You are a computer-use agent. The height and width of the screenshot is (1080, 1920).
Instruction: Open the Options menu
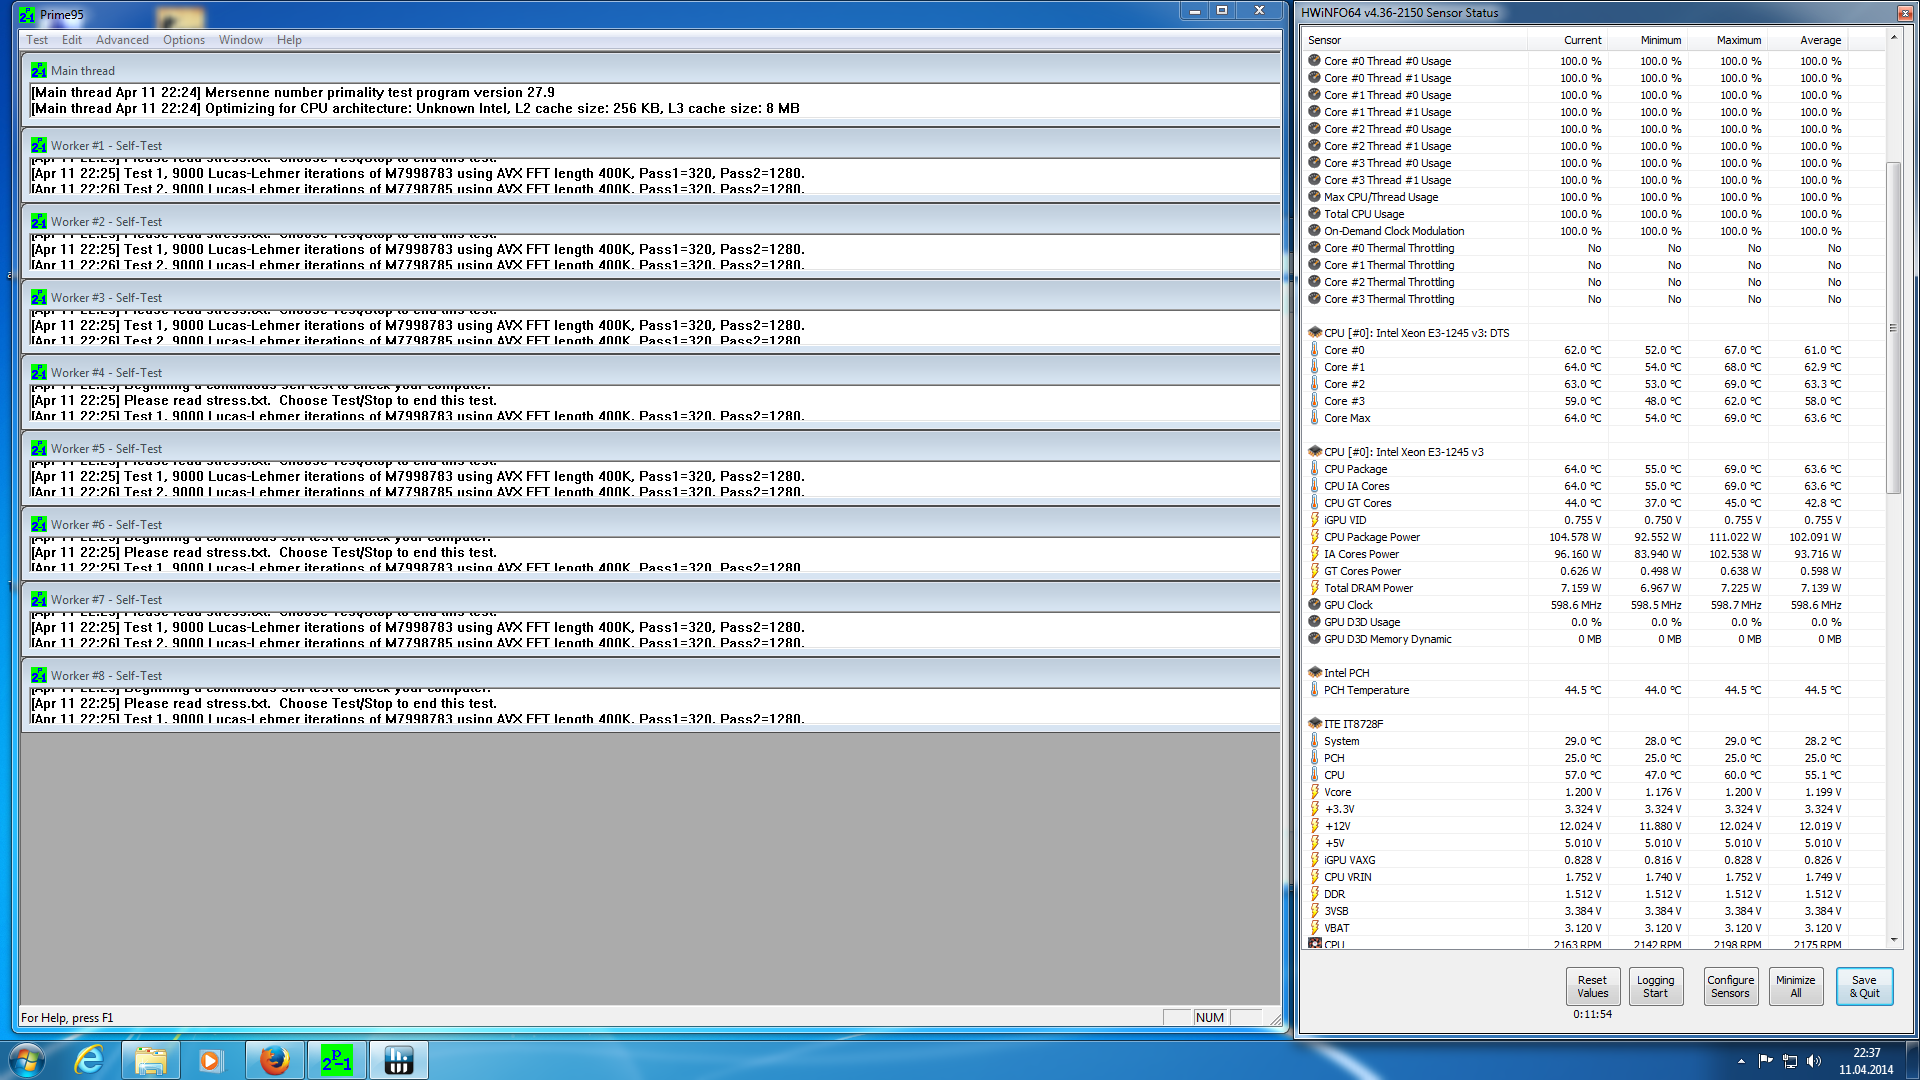(x=184, y=40)
